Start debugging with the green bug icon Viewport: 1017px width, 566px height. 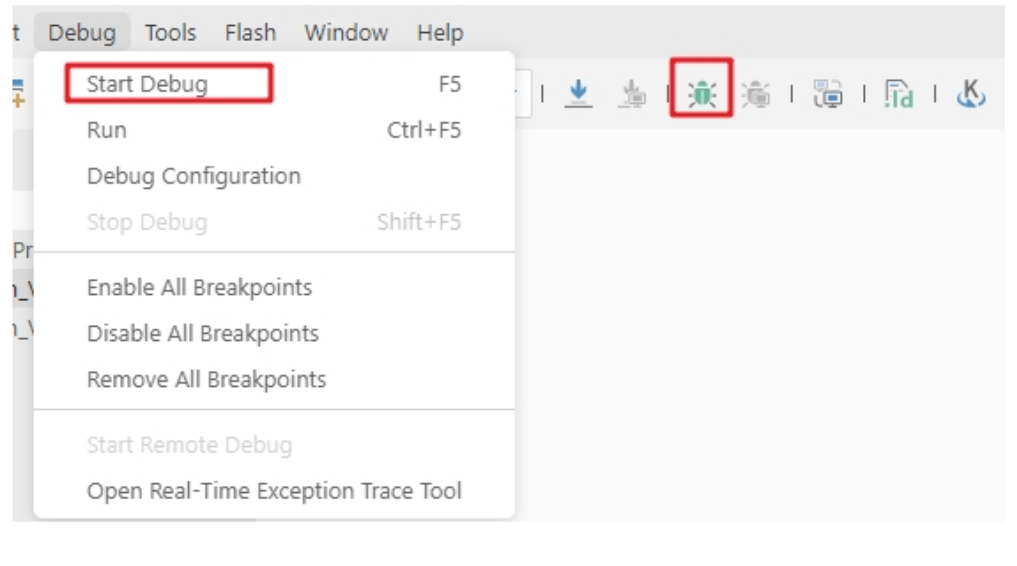pos(702,95)
